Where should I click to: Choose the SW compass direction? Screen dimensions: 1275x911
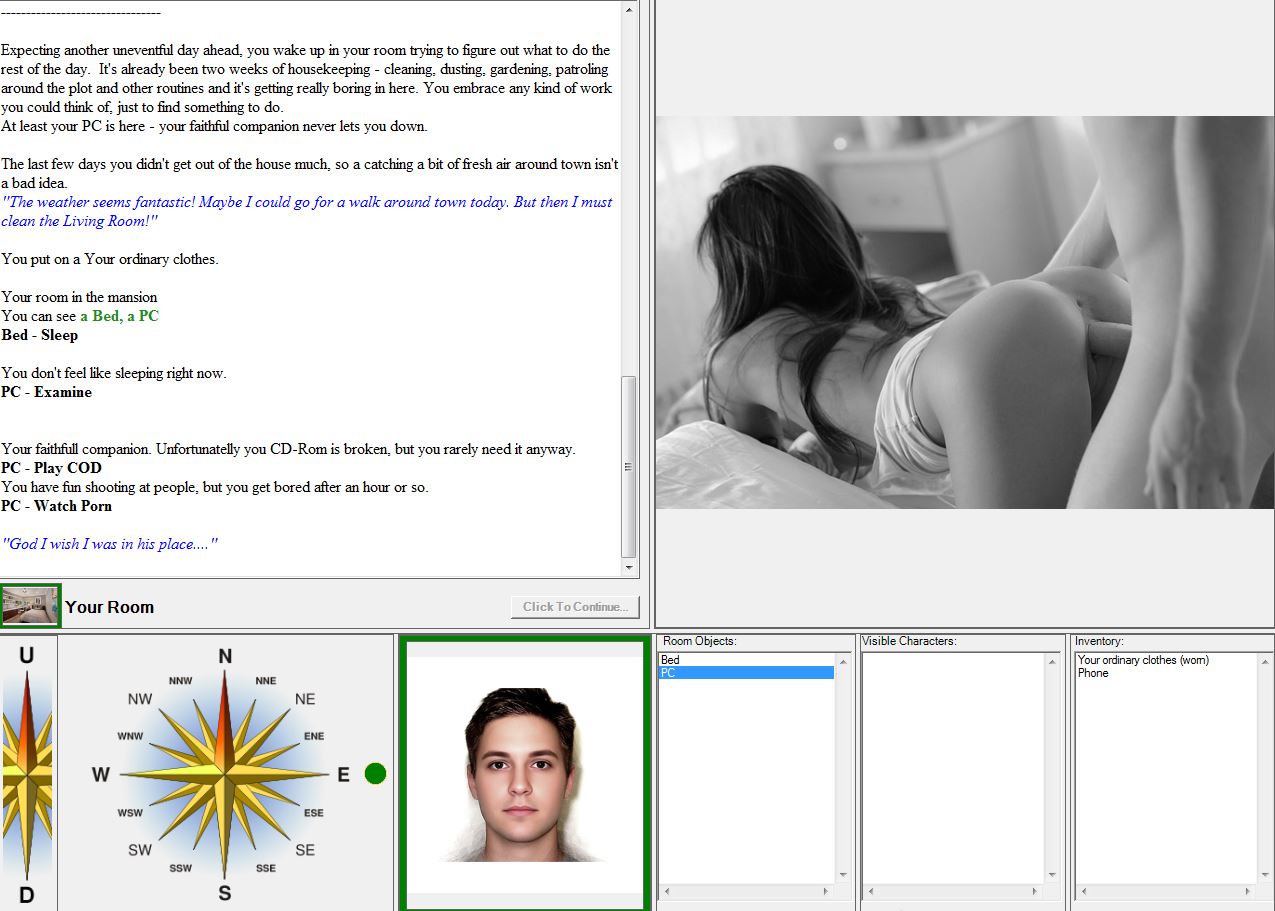140,850
